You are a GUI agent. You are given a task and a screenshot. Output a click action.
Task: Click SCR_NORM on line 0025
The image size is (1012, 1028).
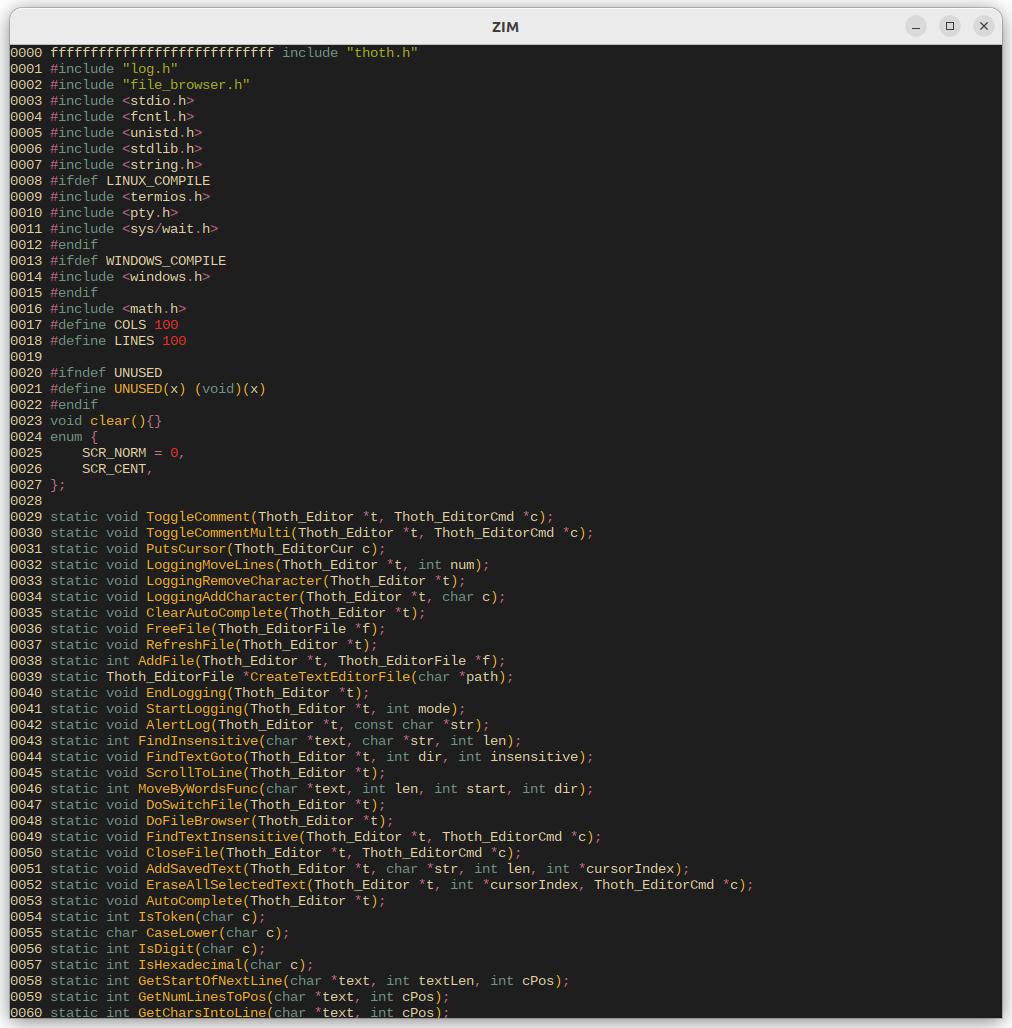point(114,452)
